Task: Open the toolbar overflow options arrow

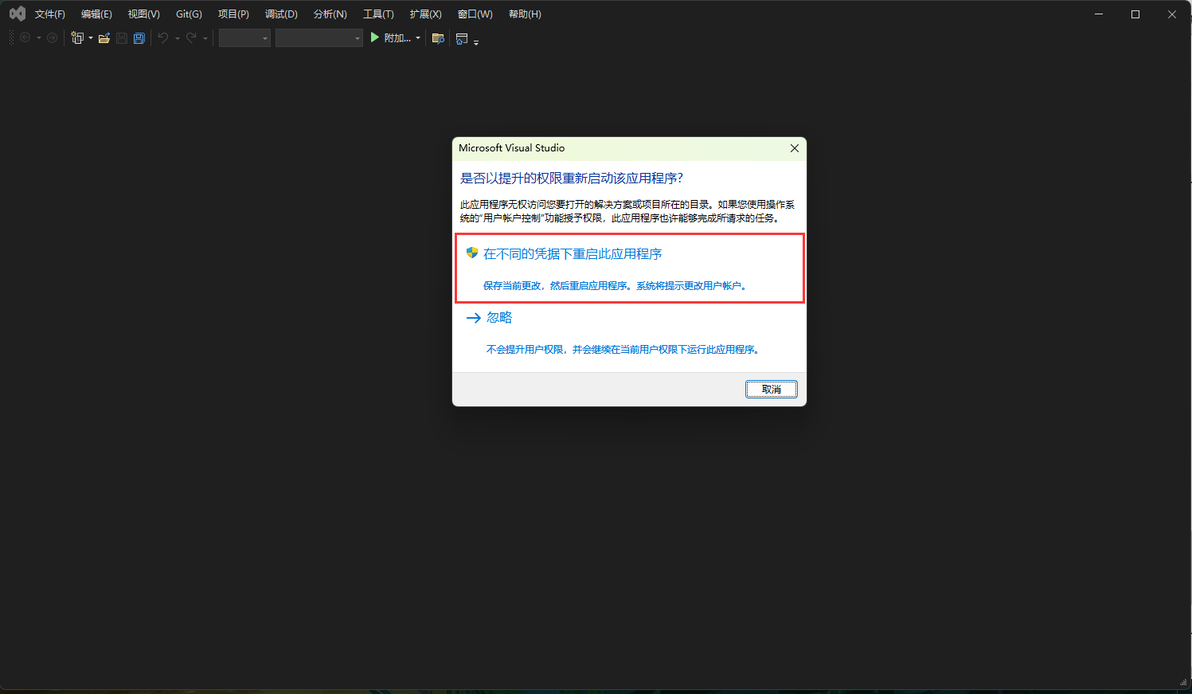Action: (477, 43)
